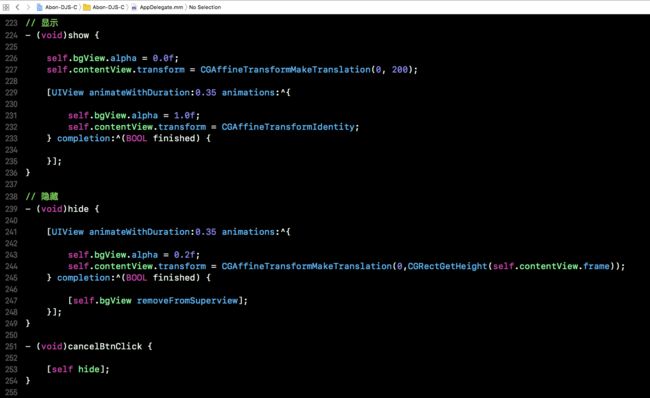The width and height of the screenshot is (650, 398).
Task: Click the value "1.0f" on line 231
Action: [x=184, y=115]
